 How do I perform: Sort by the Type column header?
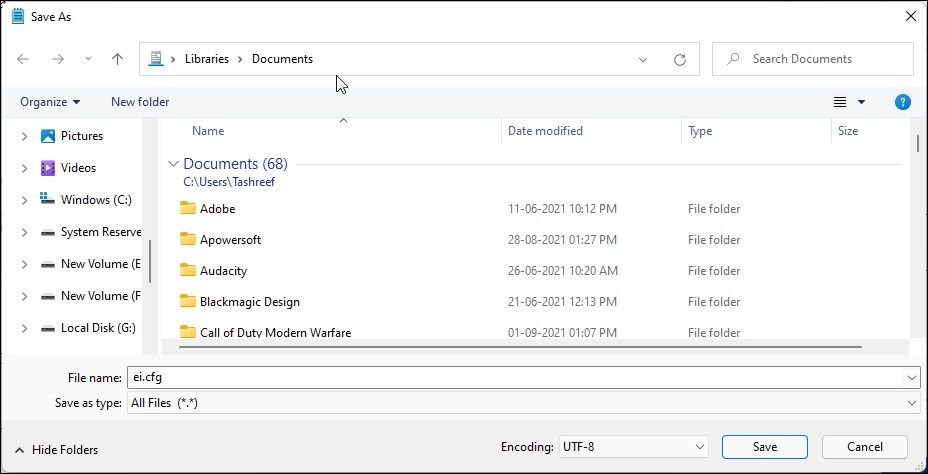(x=700, y=131)
